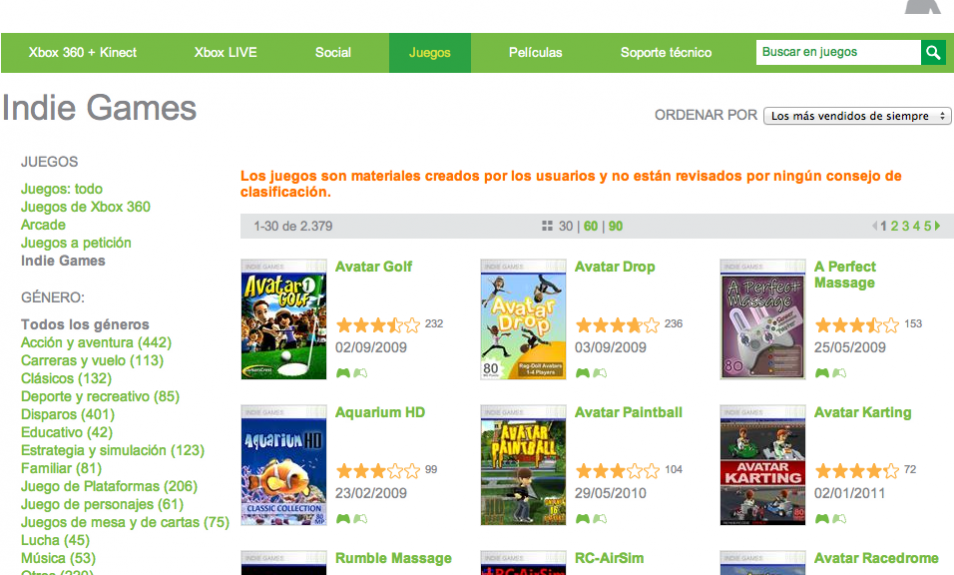
Task: Filter by 'Familiar (81)' genre
Action: tap(61, 468)
